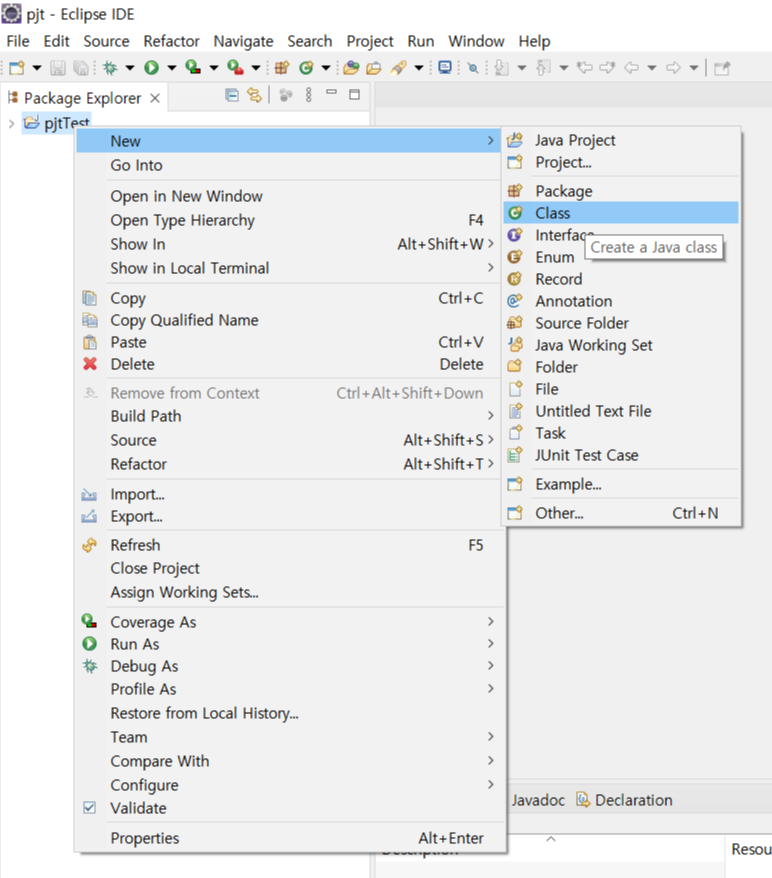
Task: Click Open Type Hierarchy in context menu
Action: (x=288, y=220)
